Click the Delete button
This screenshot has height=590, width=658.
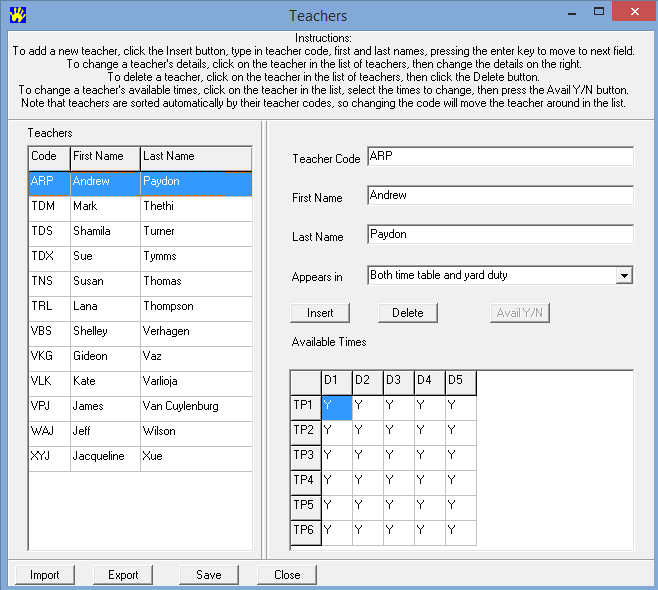(407, 313)
